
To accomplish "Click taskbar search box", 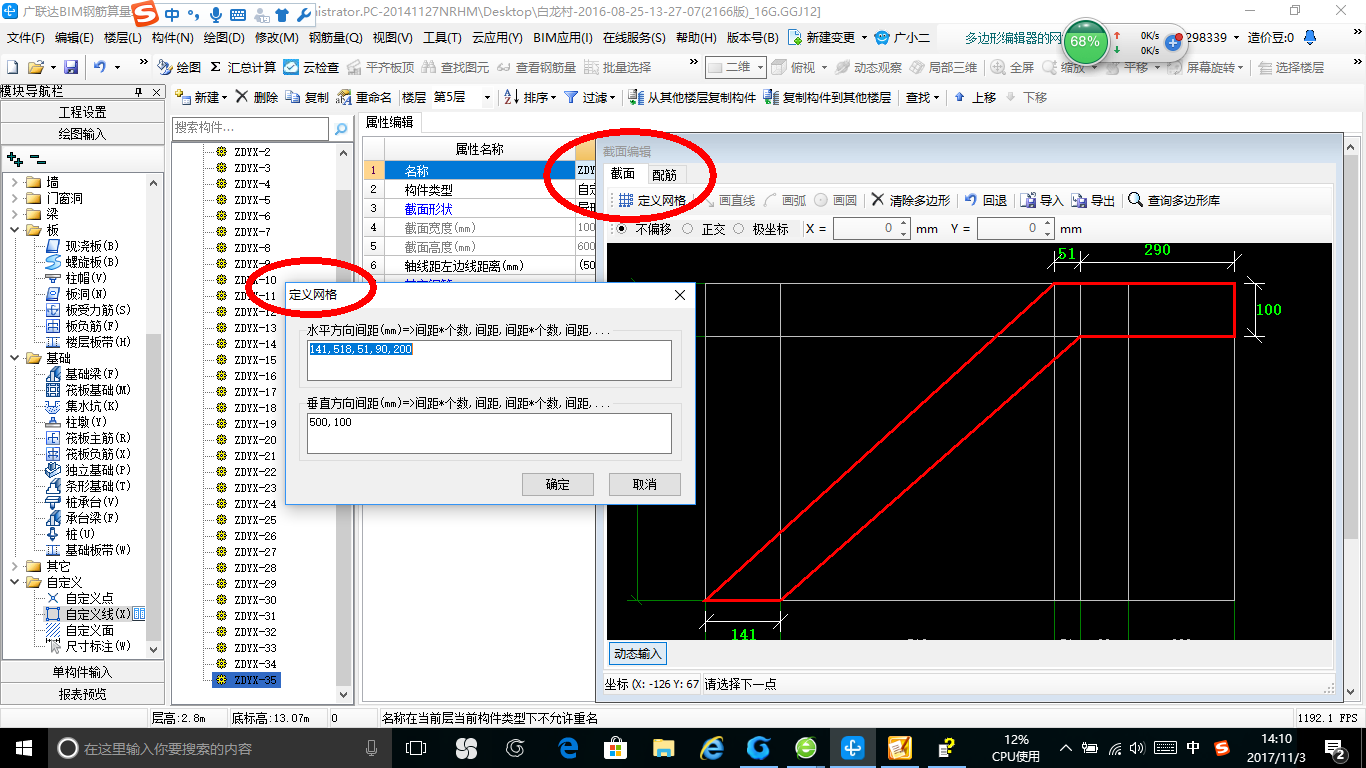I will coord(220,747).
